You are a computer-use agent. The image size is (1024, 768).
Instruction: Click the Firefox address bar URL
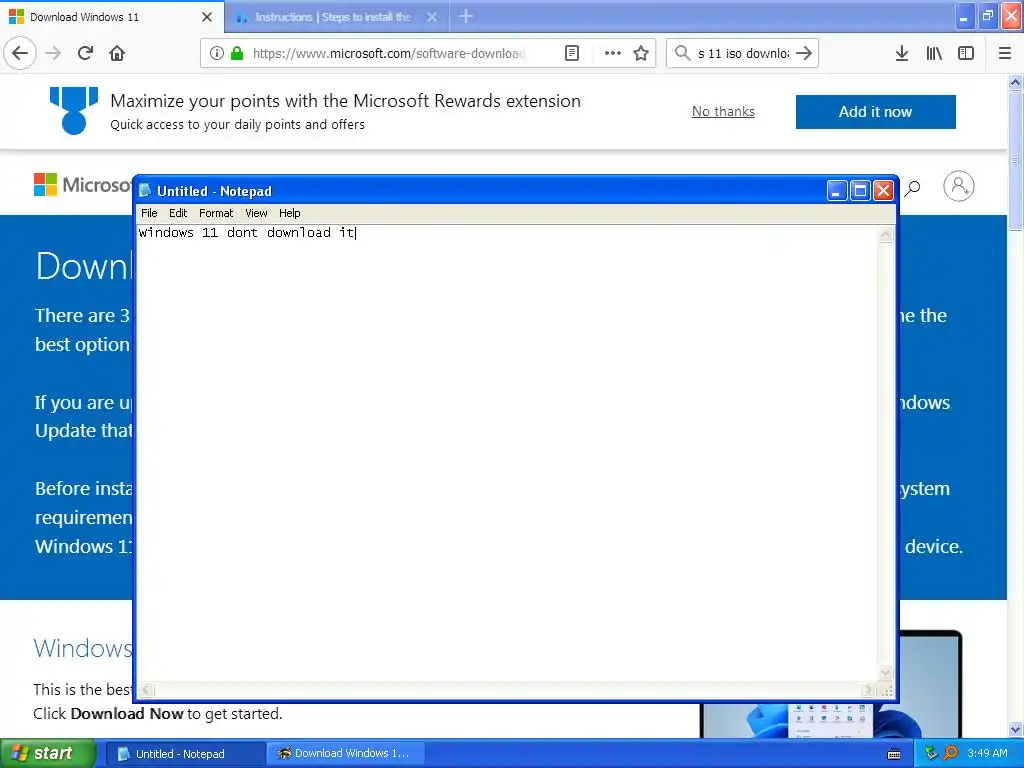pos(389,53)
